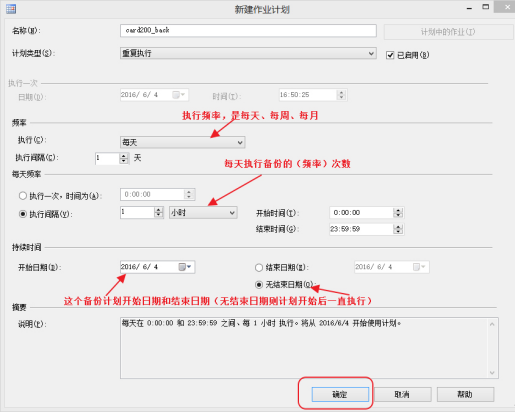
Task: Click the 帮助 button
Action: click(x=465, y=395)
